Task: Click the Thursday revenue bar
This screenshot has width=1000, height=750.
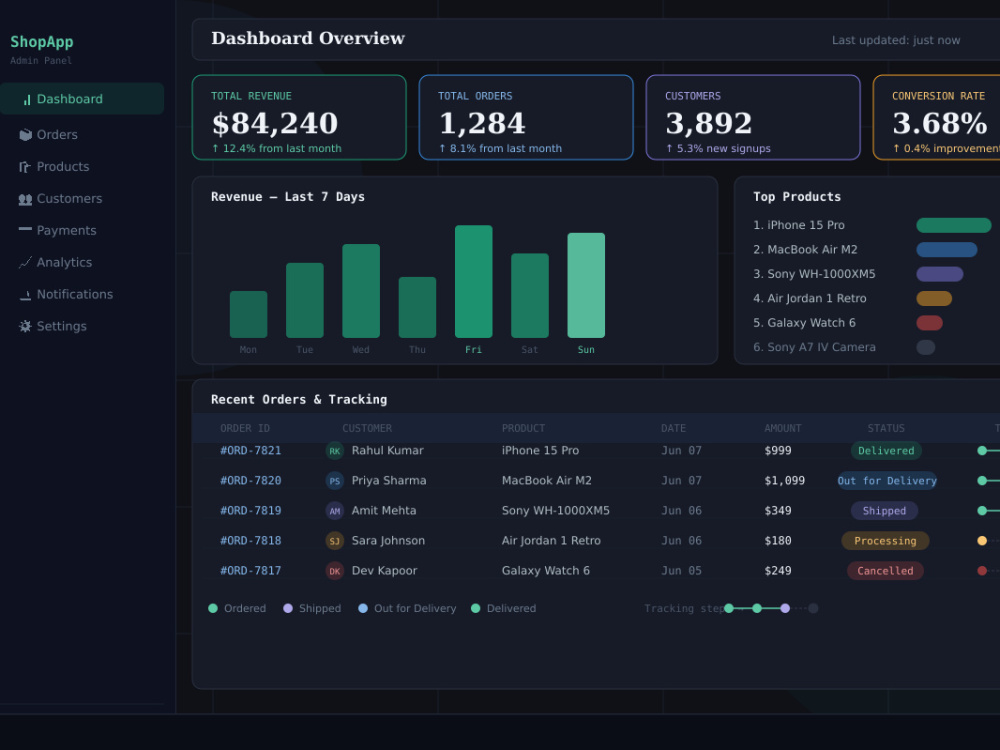Action: click(417, 307)
